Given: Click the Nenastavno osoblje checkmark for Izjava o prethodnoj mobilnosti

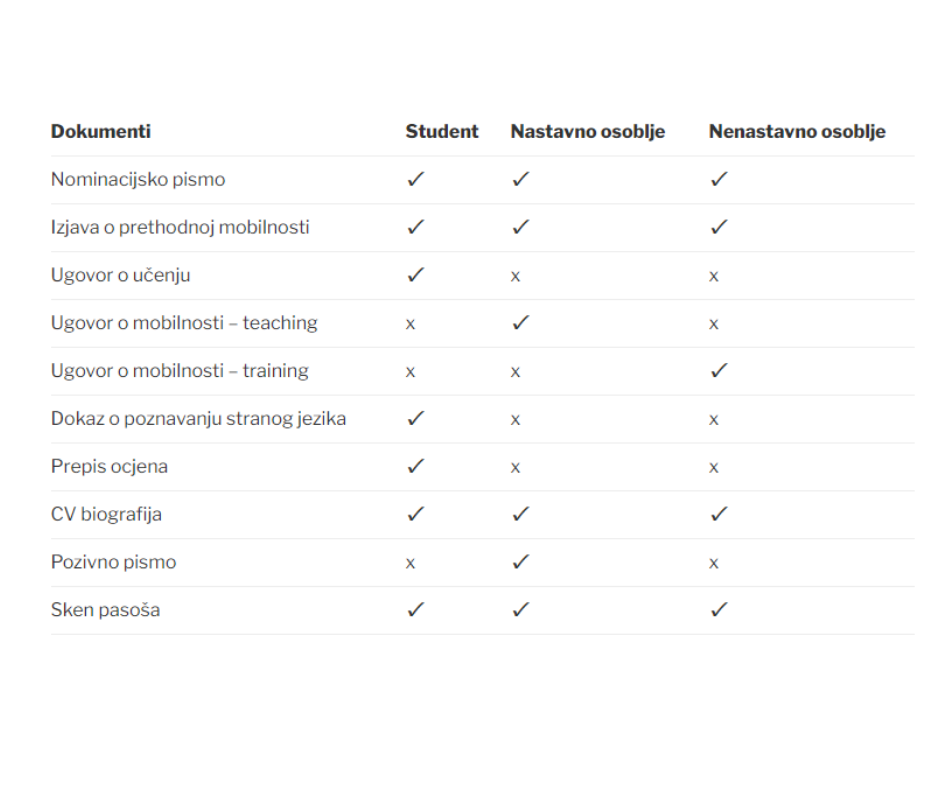Looking at the screenshot, I should click(719, 227).
